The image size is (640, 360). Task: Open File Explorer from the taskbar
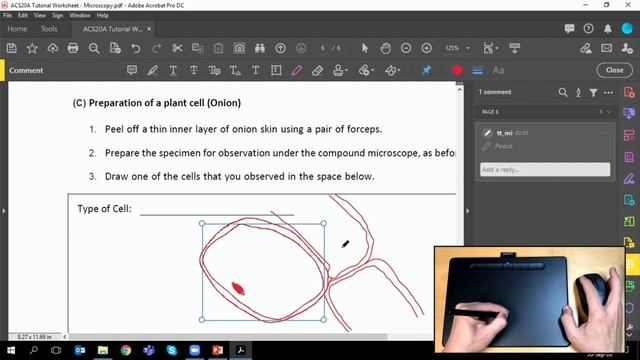[103, 350]
